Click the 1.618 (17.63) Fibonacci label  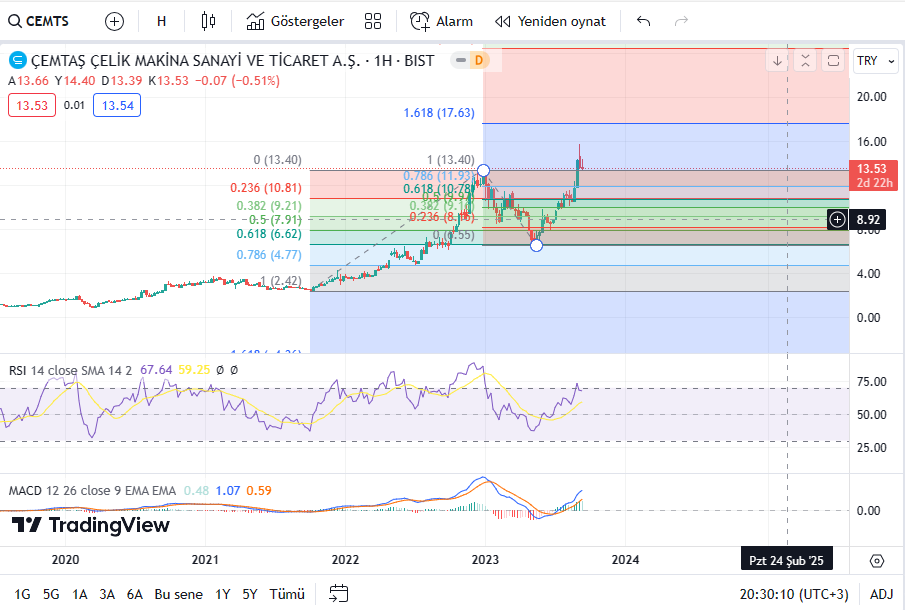[439, 113]
